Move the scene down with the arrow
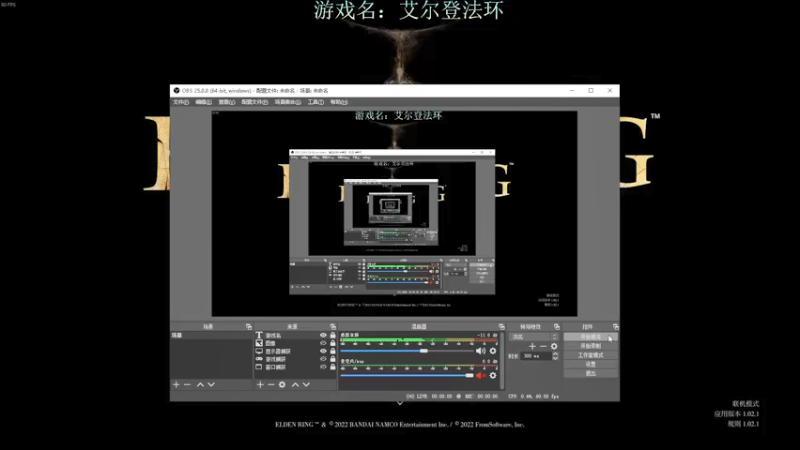 point(211,385)
